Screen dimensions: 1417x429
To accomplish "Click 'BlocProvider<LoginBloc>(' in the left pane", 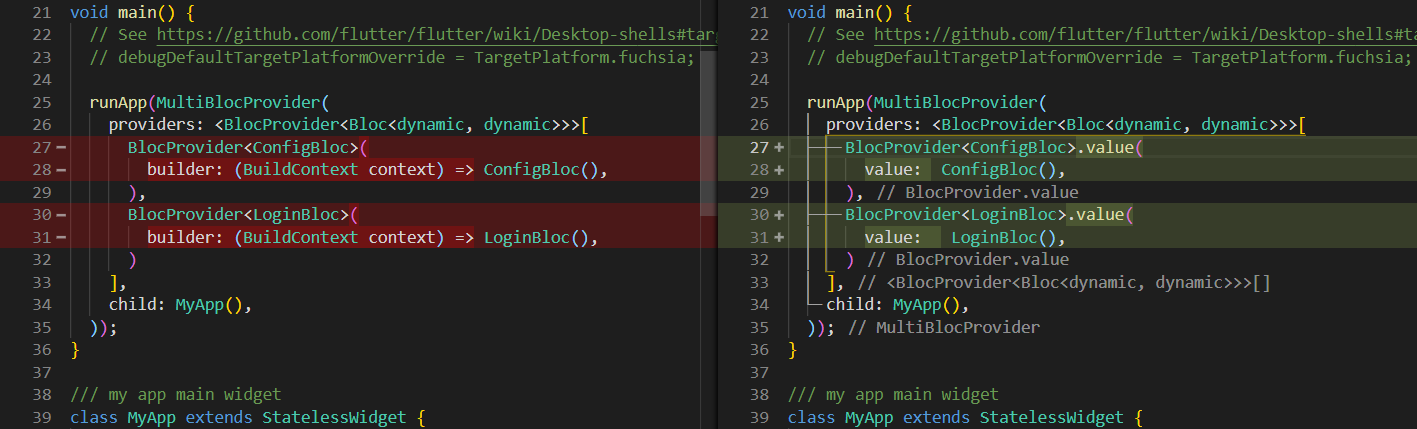I will click(243, 214).
